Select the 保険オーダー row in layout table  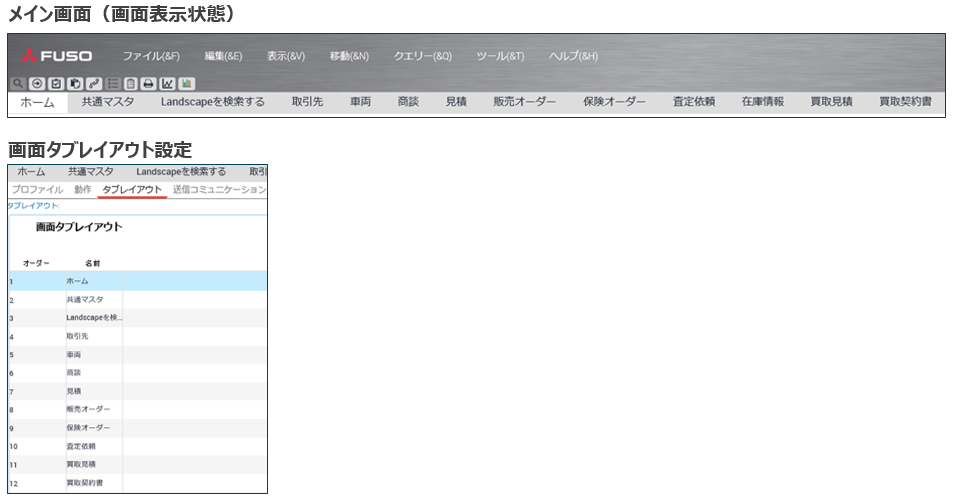coord(88,428)
